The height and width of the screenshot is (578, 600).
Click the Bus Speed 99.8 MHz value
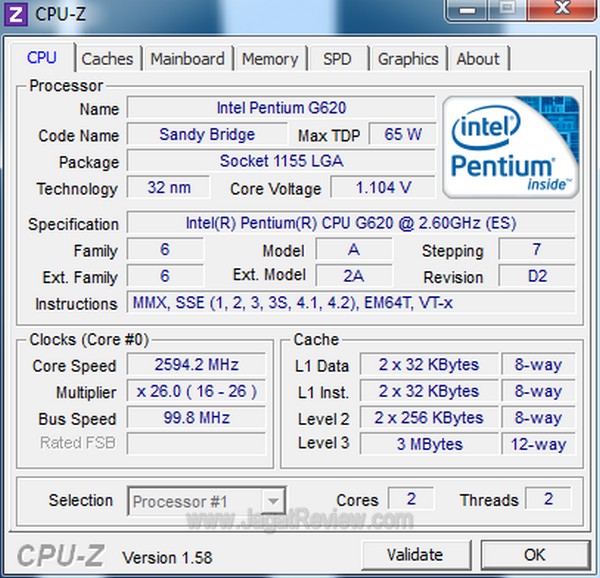click(196, 417)
